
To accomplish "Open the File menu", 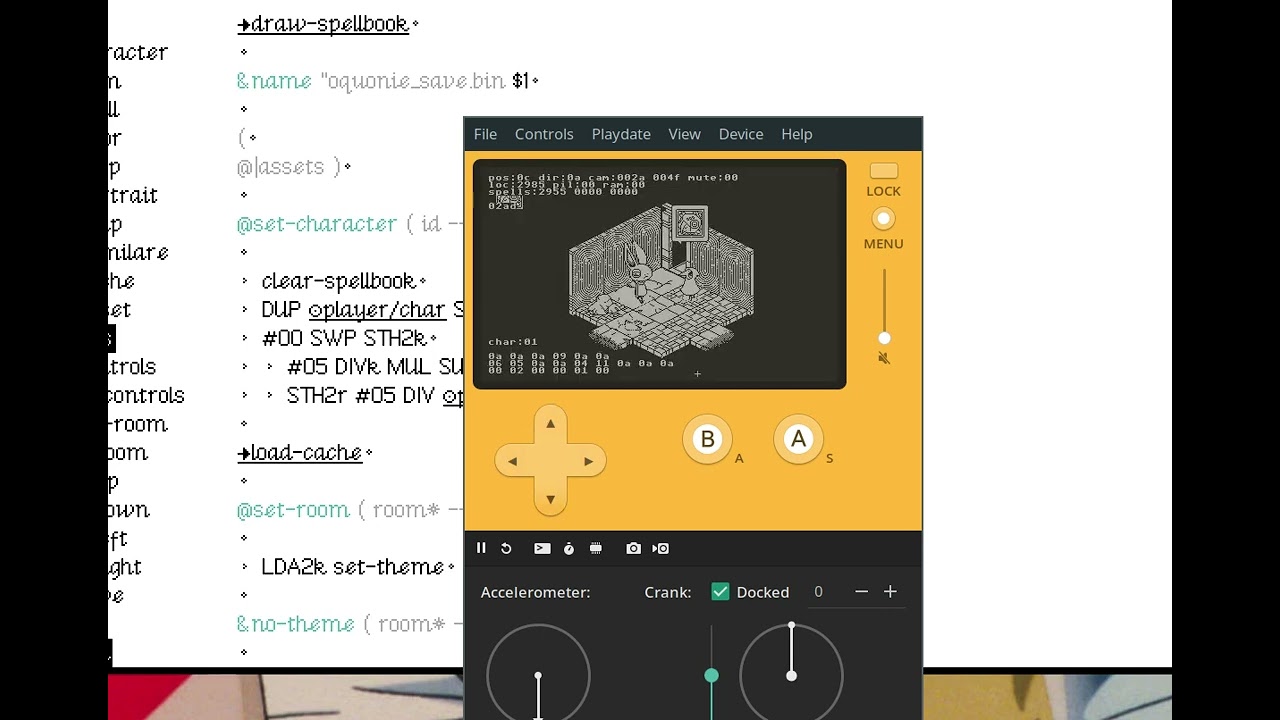I will tap(485, 134).
